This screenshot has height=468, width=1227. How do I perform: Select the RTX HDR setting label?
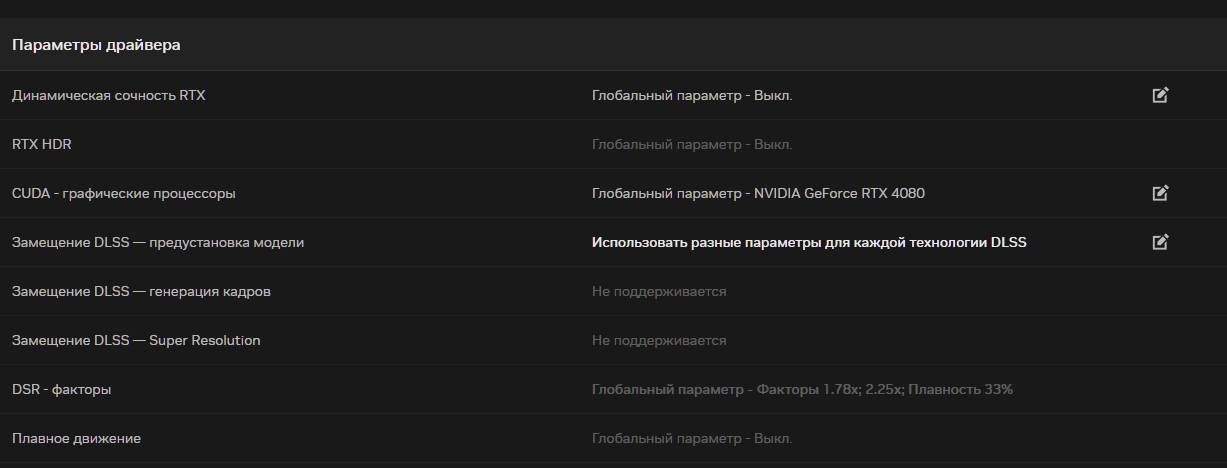click(x=42, y=144)
